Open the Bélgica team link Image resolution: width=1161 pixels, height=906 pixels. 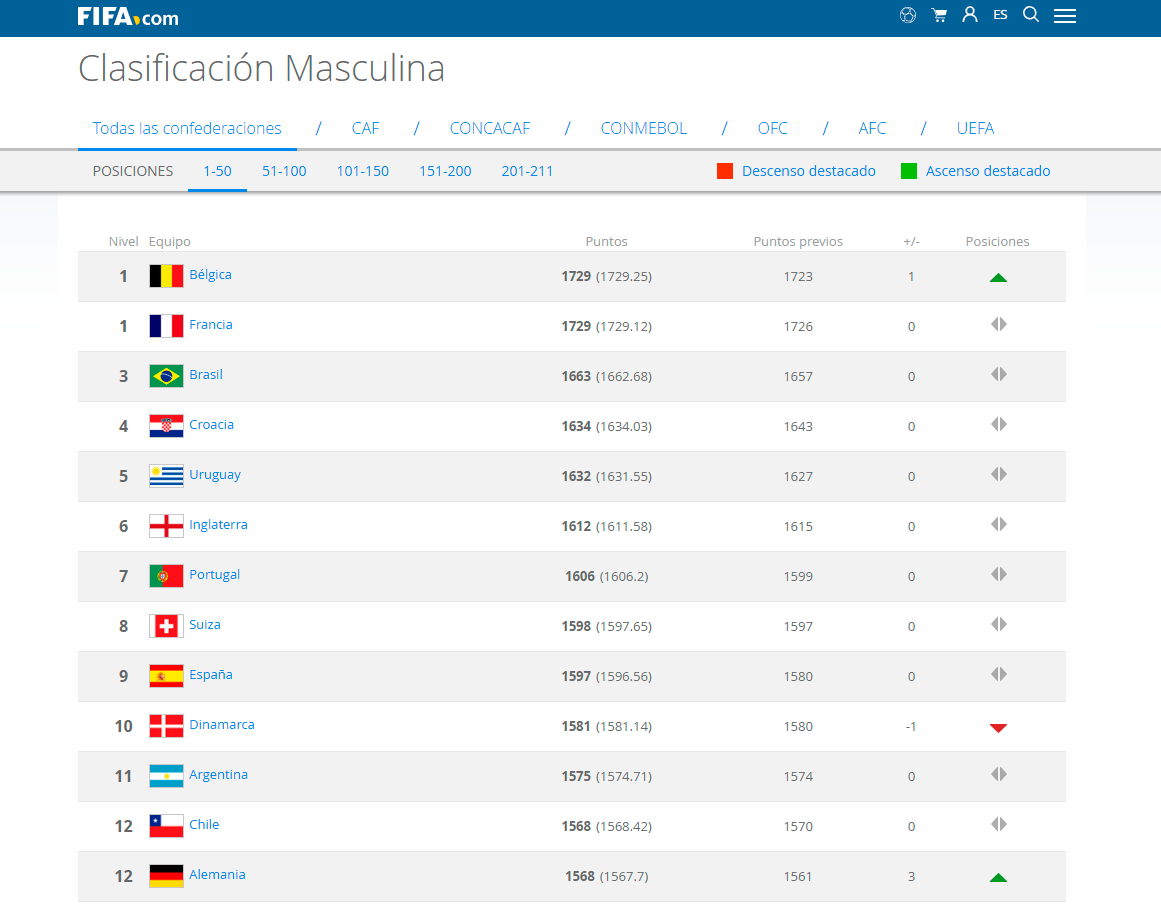[210, 275]
